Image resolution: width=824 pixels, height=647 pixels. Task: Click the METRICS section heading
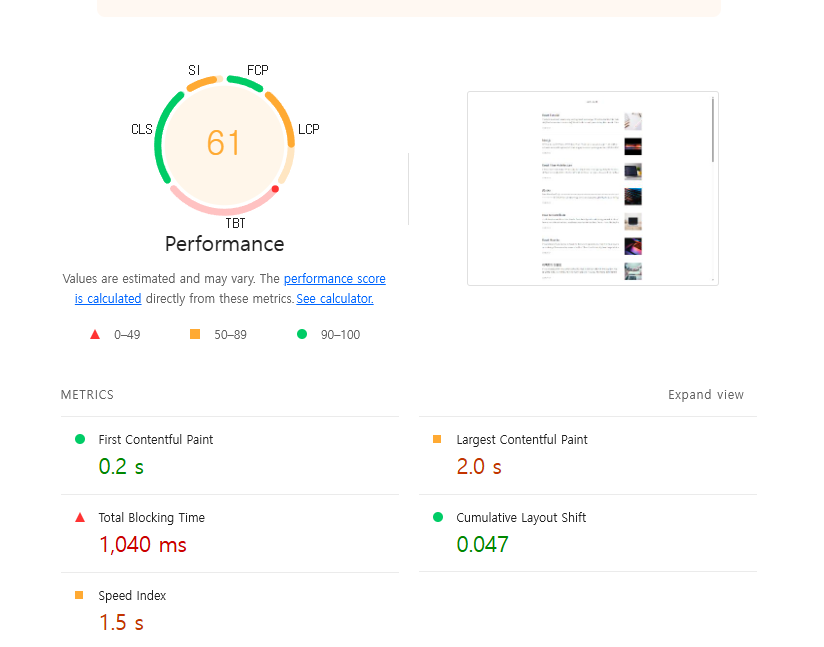87,395
